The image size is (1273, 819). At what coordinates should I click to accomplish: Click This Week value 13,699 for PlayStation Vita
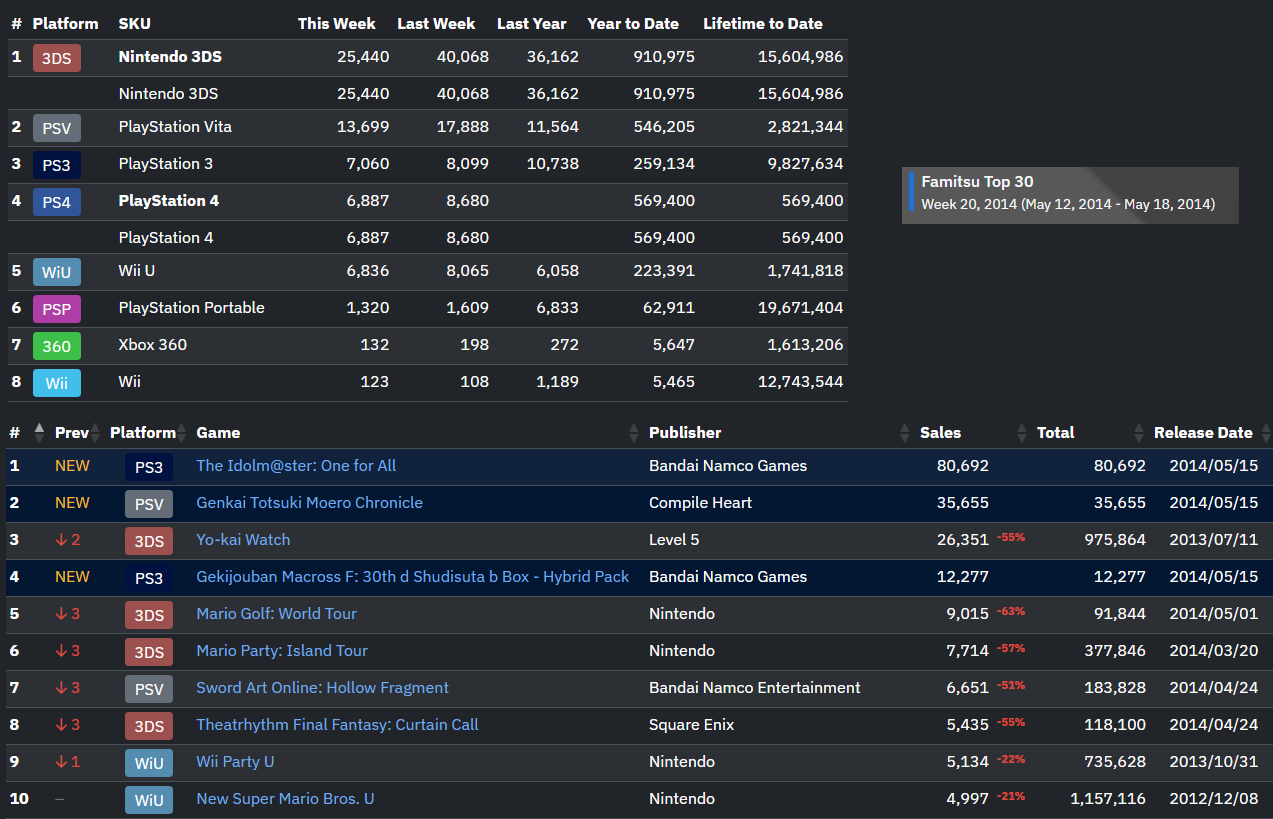point(364,127)
